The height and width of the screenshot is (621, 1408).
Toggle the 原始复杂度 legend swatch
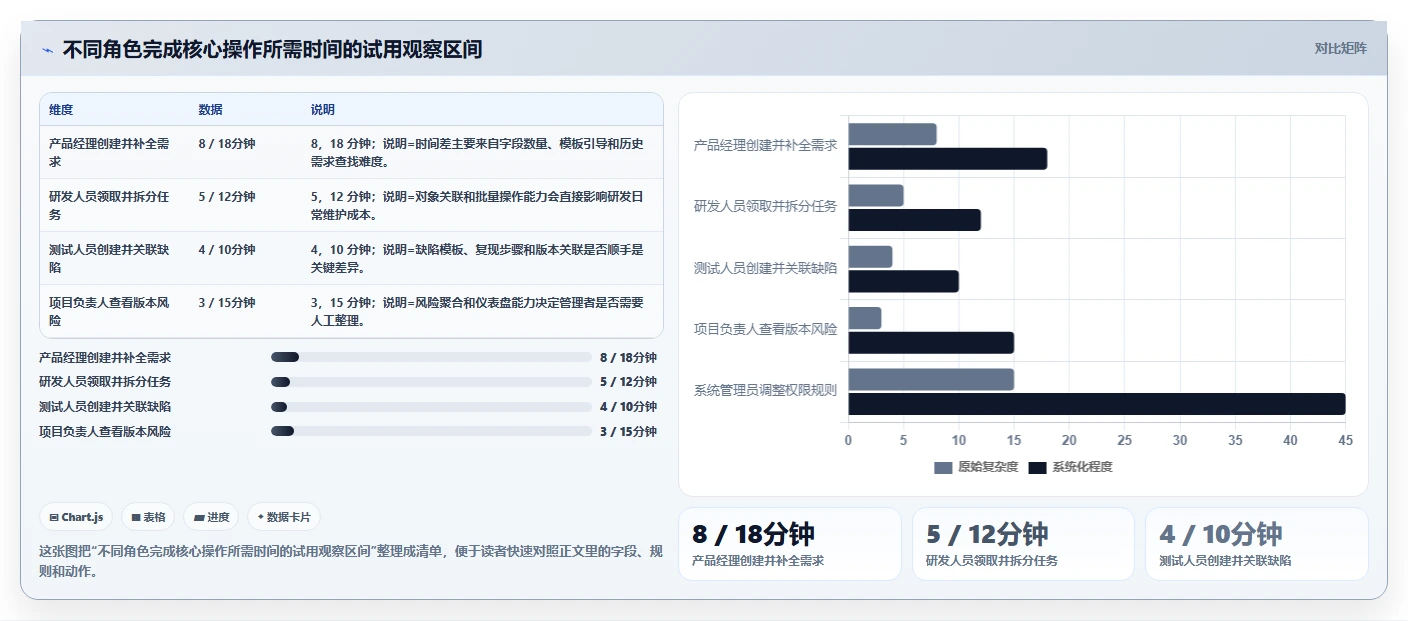click(944, 467)
